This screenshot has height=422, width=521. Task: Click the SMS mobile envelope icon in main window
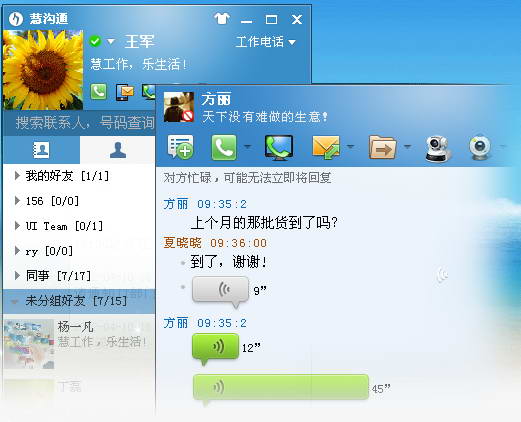click(x=125, y=92)
